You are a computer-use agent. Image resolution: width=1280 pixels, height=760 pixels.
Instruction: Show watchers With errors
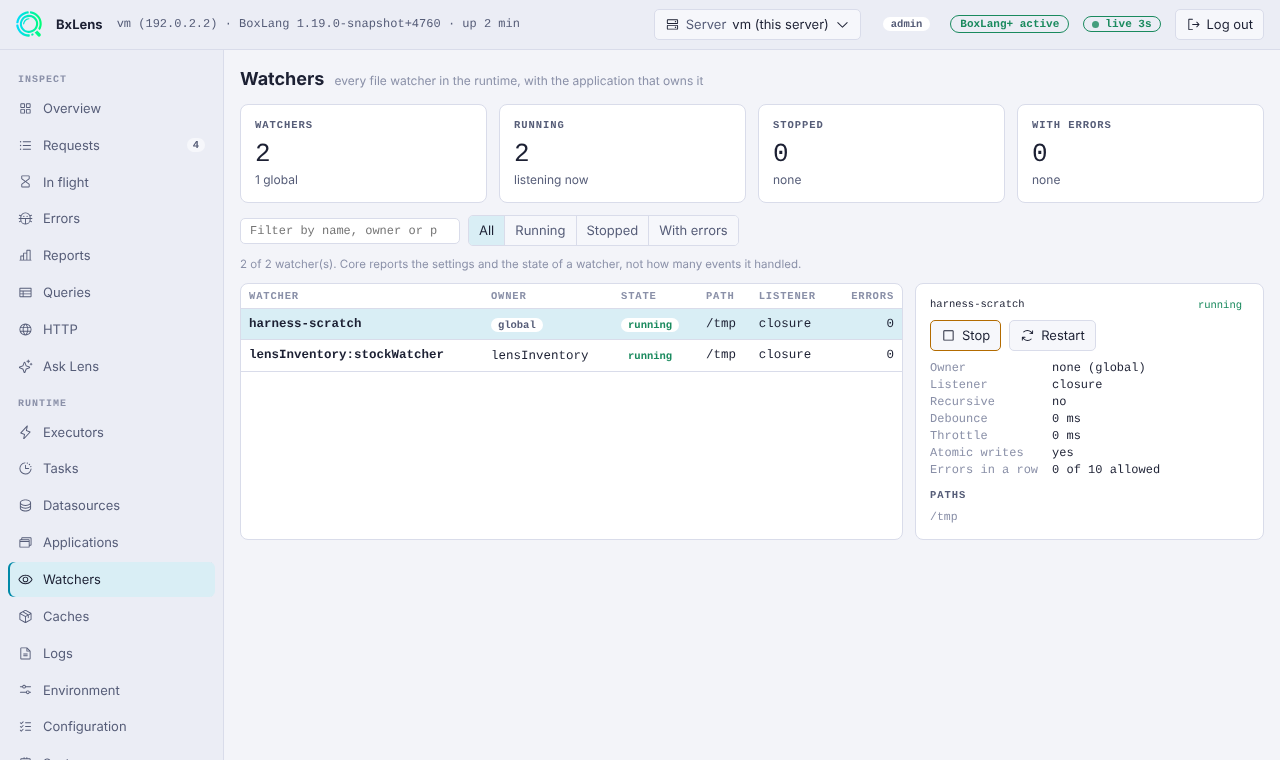(693, 230)
